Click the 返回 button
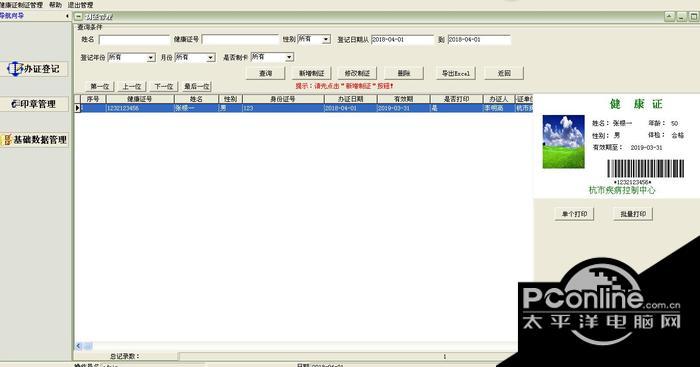 tap(504, 73)
